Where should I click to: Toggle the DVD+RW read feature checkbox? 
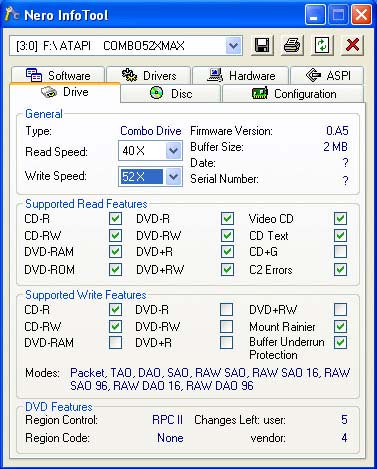[227, 269]
